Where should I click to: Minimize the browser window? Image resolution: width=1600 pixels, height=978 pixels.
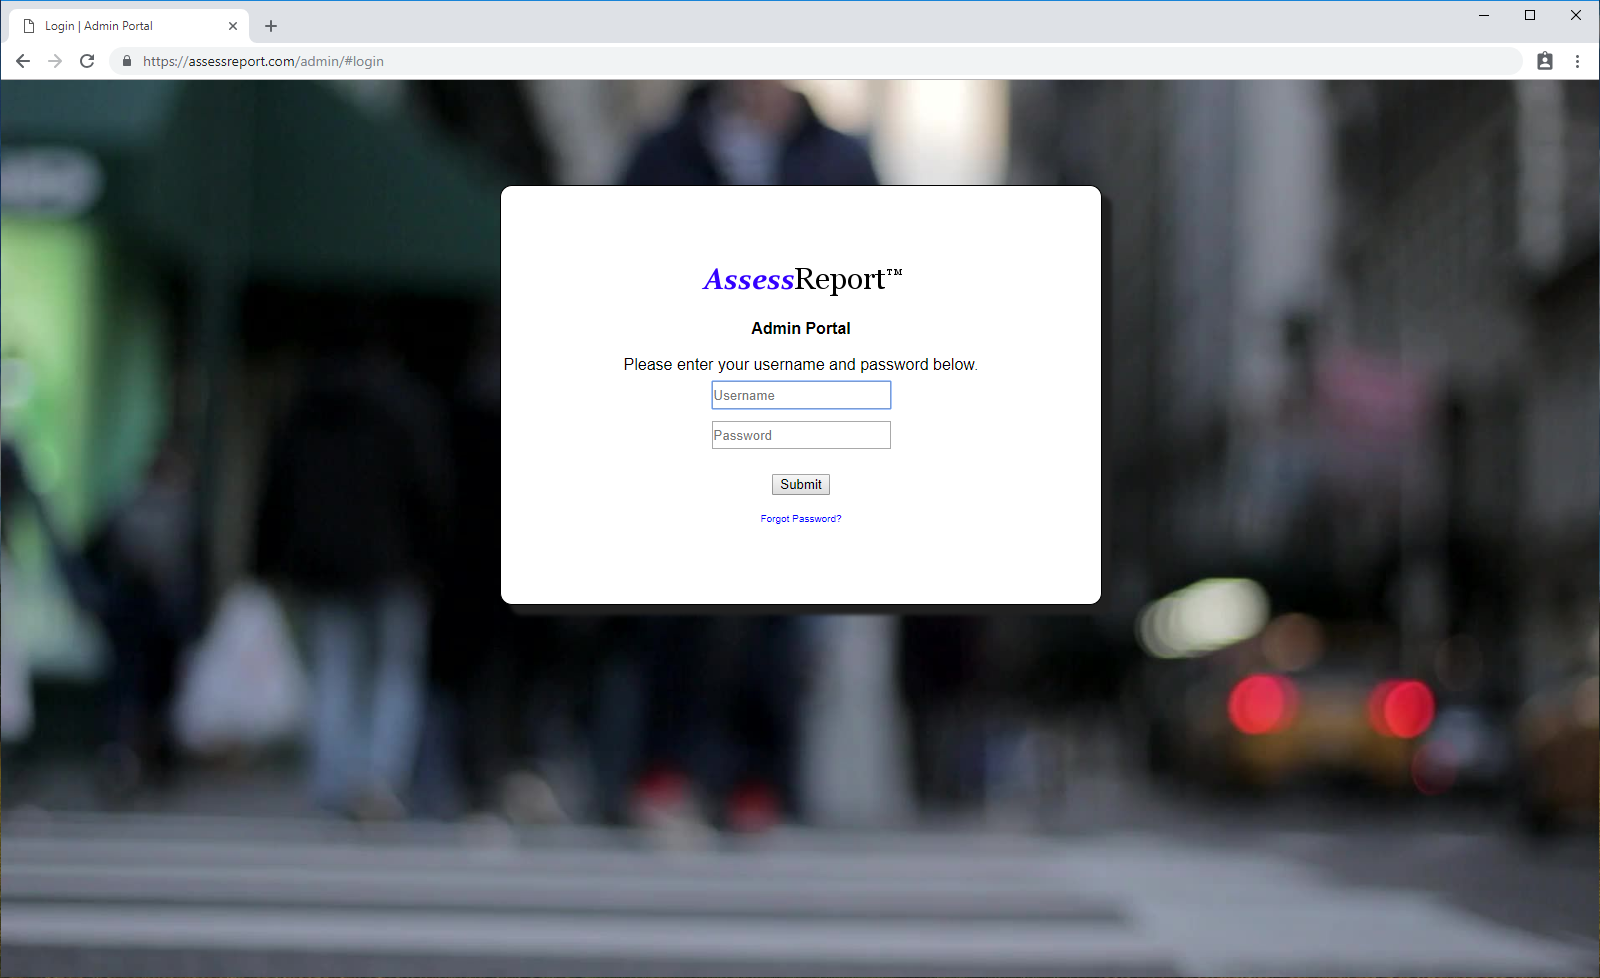(1484, 15)
